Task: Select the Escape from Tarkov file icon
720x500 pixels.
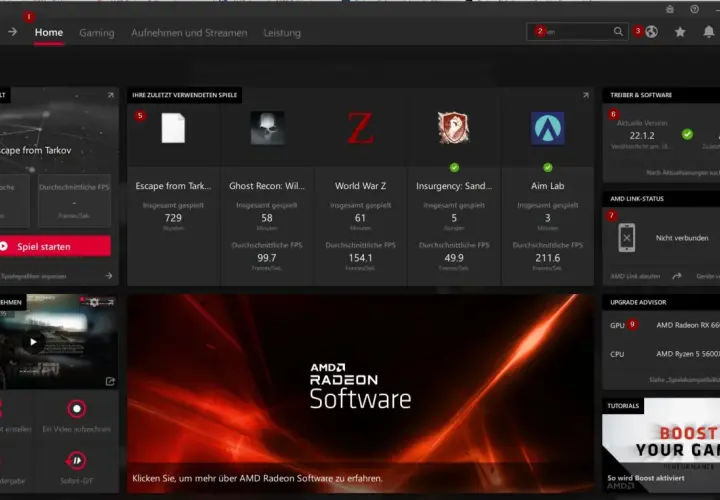Action: [174, 128]
